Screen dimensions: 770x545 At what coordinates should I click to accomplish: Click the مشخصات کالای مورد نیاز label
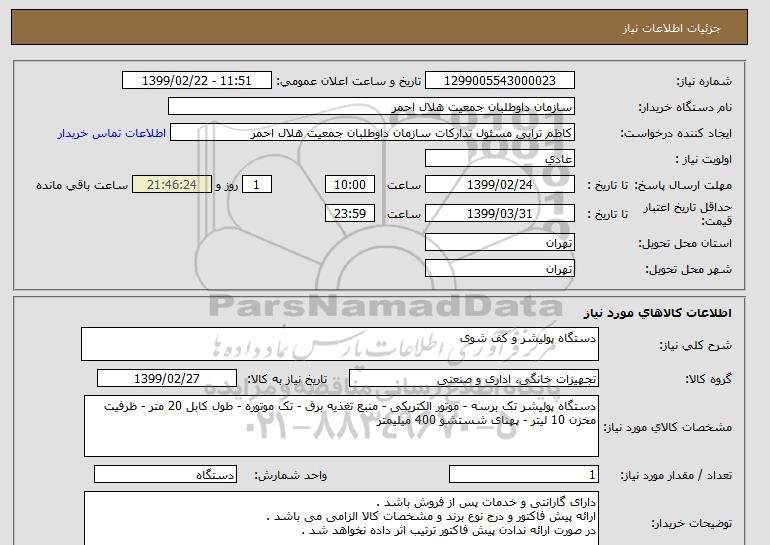668,427
